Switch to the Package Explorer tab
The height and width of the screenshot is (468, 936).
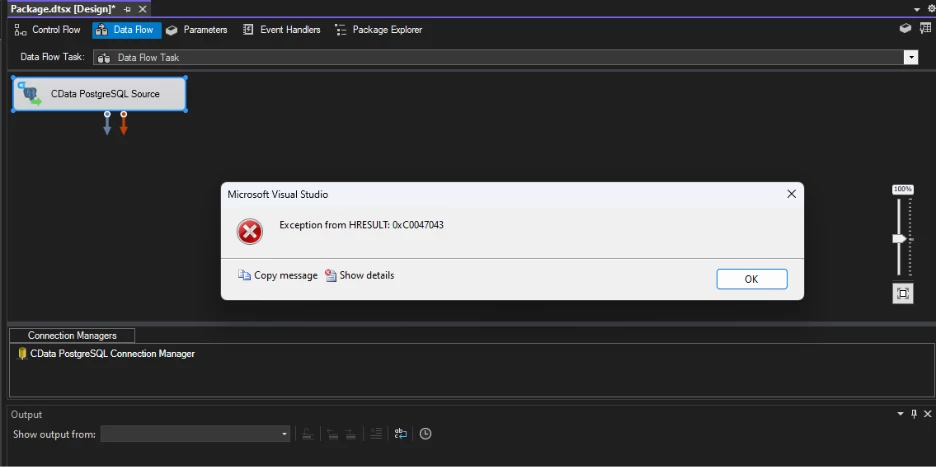(x=378, y=30)
